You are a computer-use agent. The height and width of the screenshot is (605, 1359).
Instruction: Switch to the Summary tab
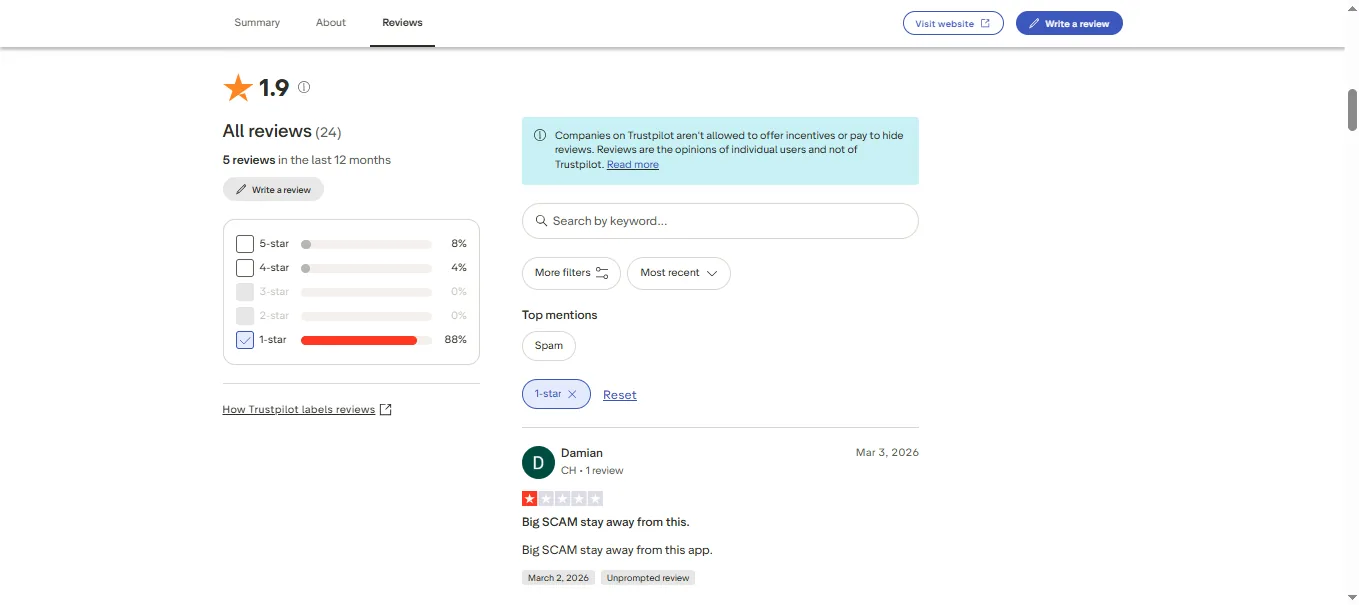(257, 23)
